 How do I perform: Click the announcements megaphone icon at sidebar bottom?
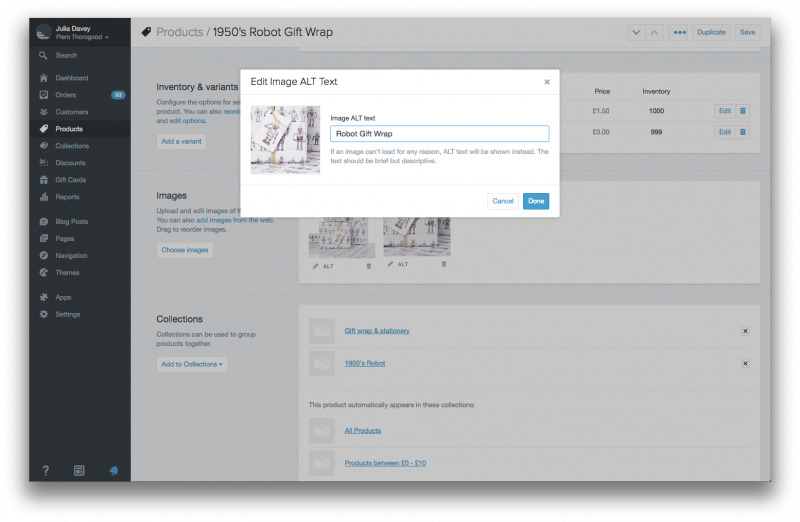click(113, 470)
